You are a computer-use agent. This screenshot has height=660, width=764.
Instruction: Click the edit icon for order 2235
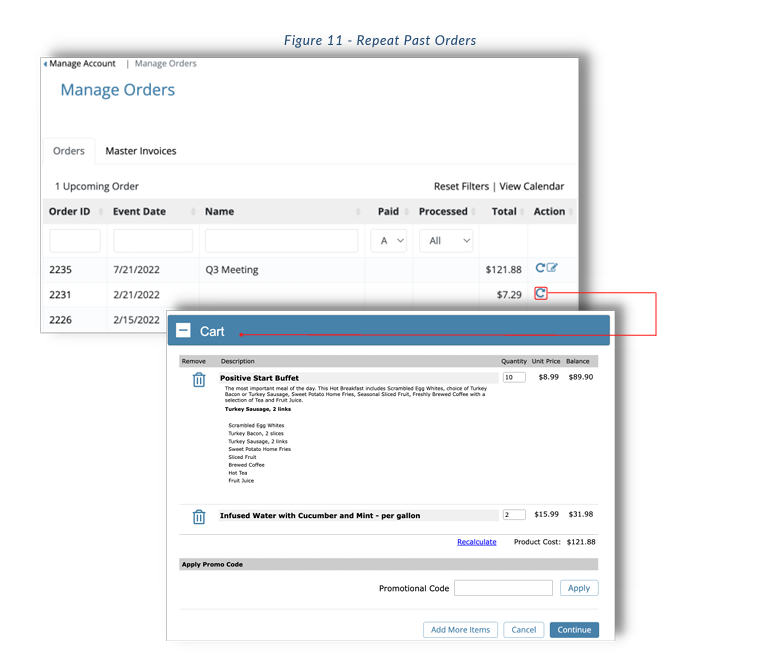(x=552, y=267)
